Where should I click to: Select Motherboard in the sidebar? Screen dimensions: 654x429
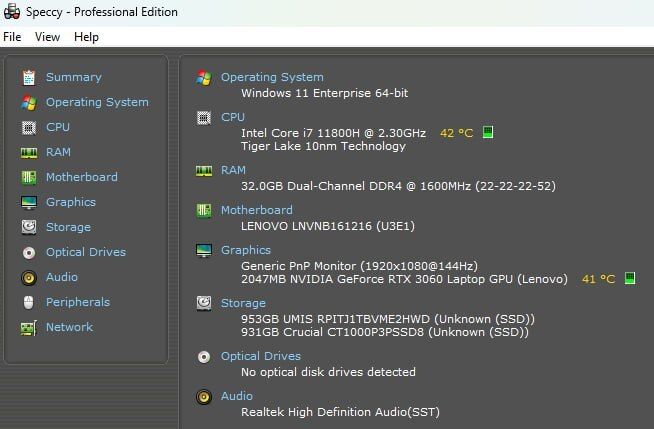point(82,177)
